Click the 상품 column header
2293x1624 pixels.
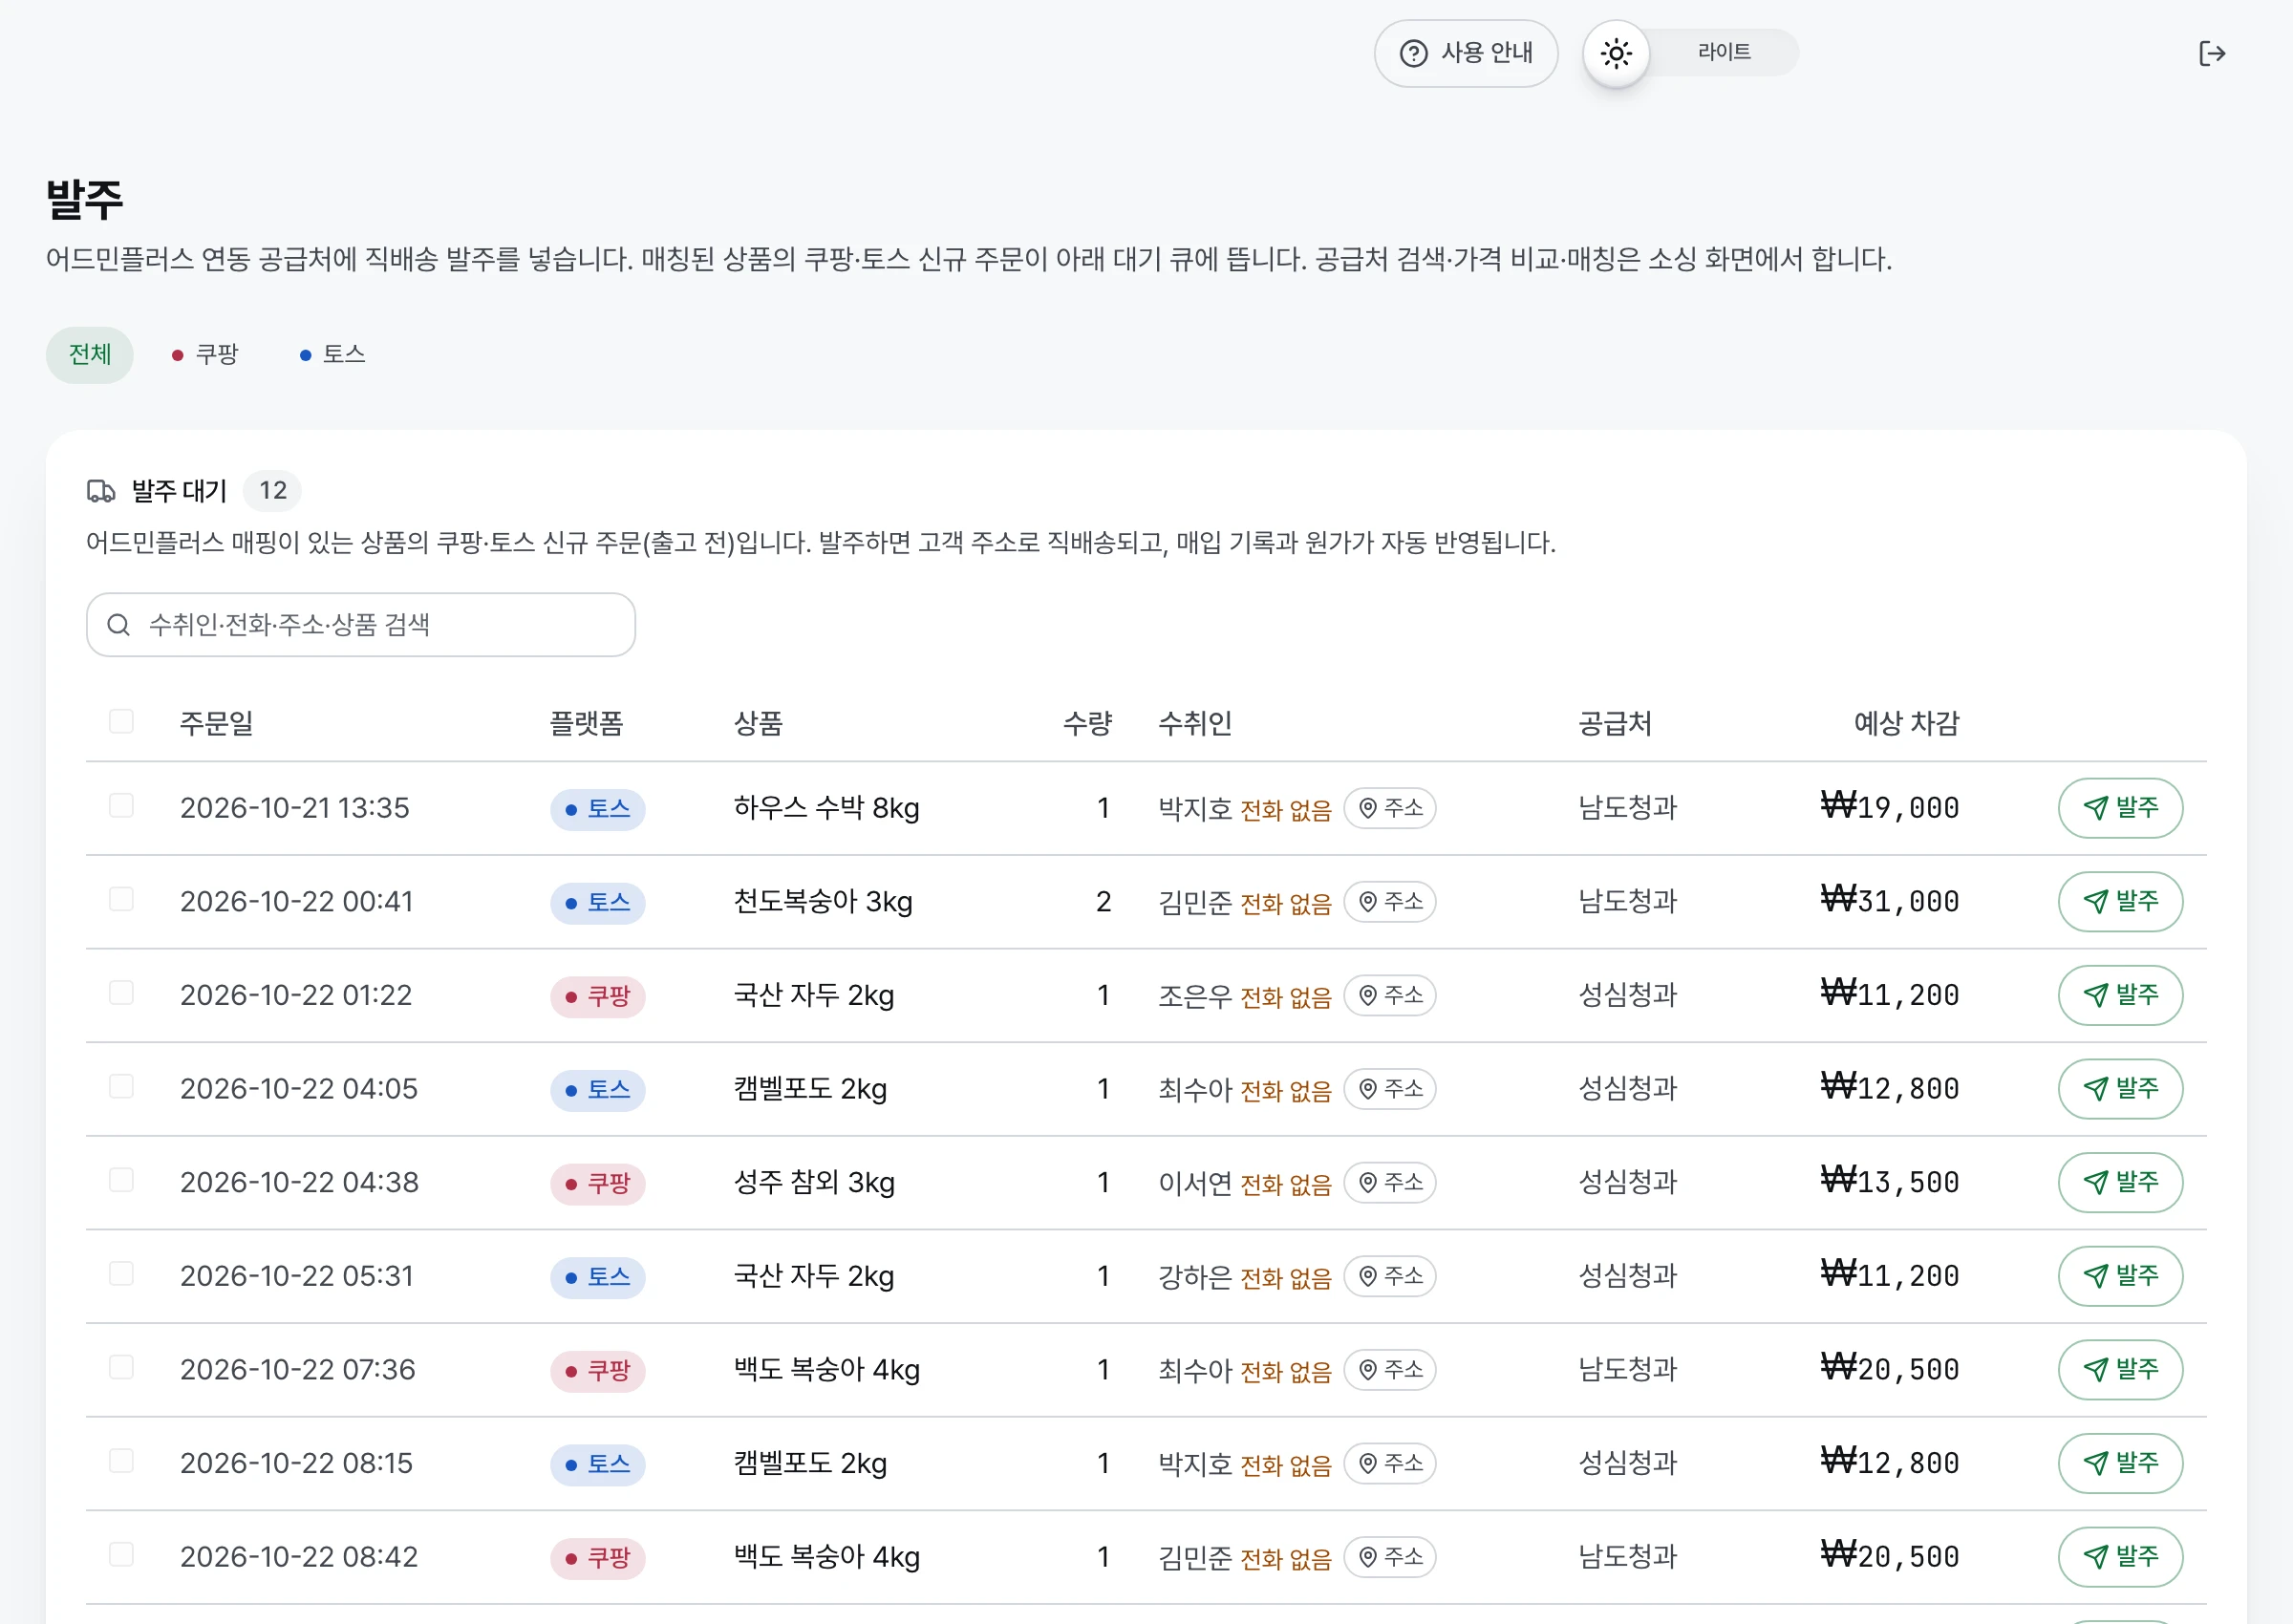758,723
